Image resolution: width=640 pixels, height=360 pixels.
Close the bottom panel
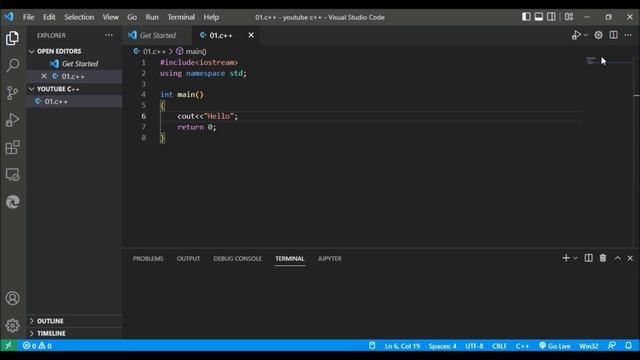[630, 258]
